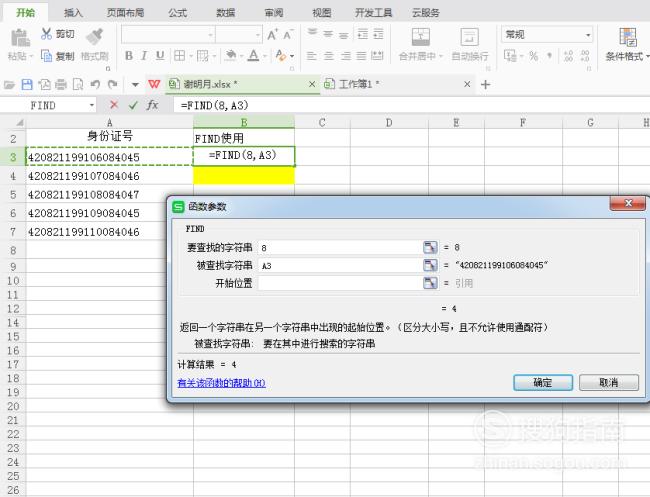Click the Auto Wrap text icon
650x497 pixels.
[469, 37]
